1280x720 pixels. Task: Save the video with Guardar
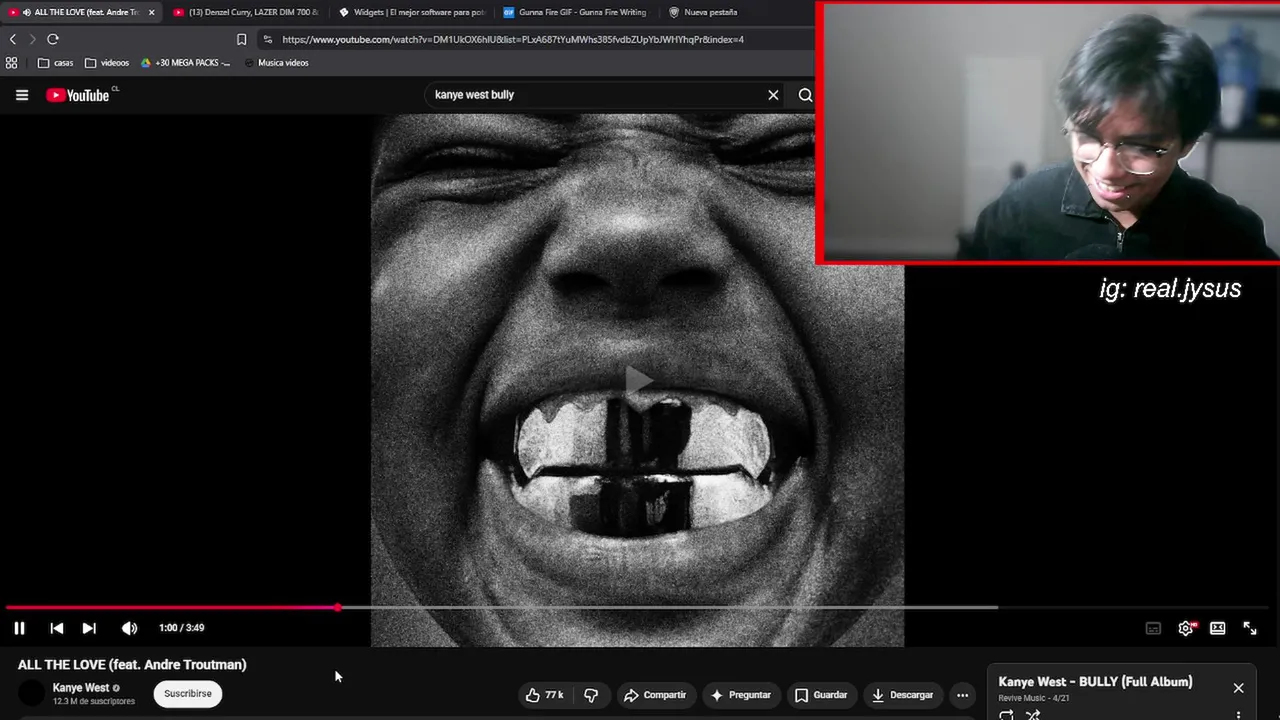(x=821, y=695)
